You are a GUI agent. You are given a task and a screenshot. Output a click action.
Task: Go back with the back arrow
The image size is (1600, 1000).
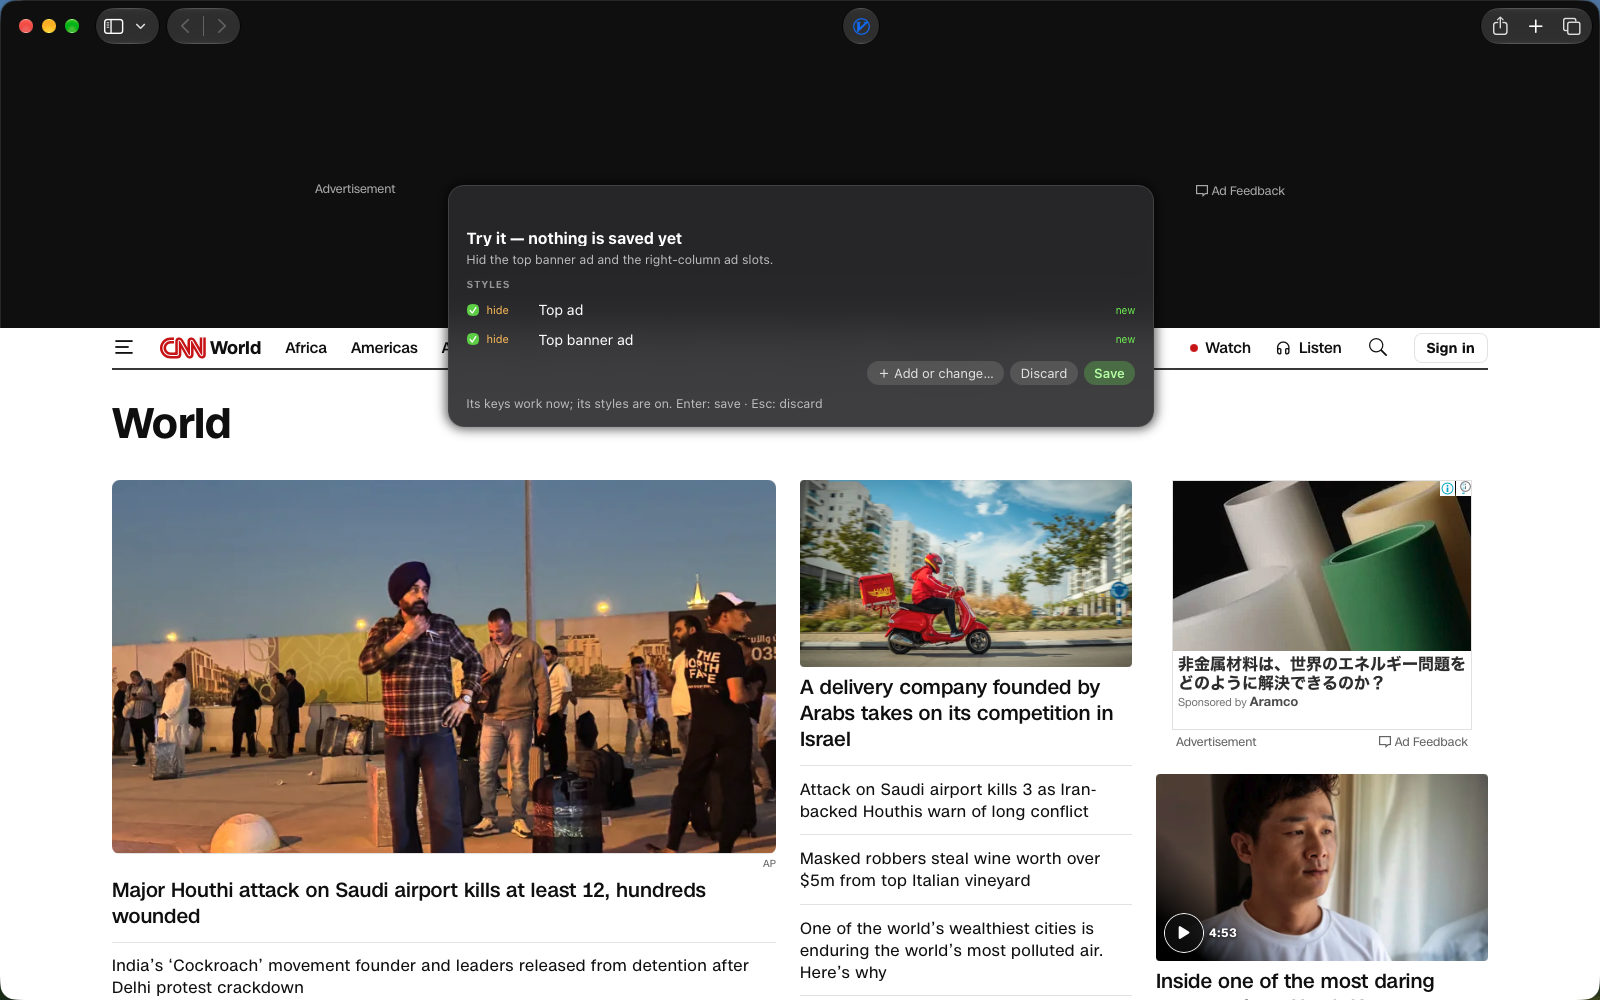(185, 26)
